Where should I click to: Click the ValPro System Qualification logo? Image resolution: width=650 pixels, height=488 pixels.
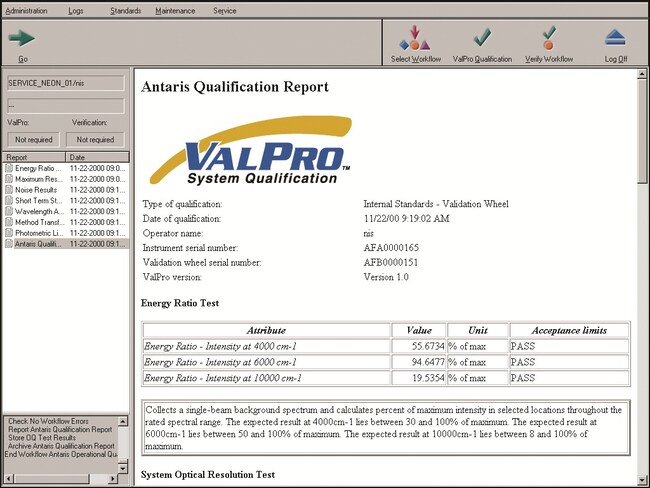tap(251, 151)
